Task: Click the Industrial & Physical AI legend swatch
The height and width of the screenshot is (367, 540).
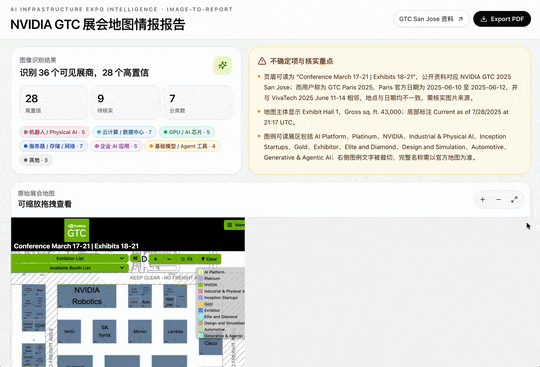Action: pos(201,291)
